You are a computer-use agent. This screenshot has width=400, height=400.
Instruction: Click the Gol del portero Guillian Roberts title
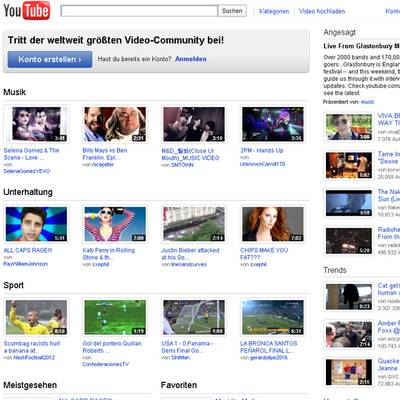[x=112, y=347]
